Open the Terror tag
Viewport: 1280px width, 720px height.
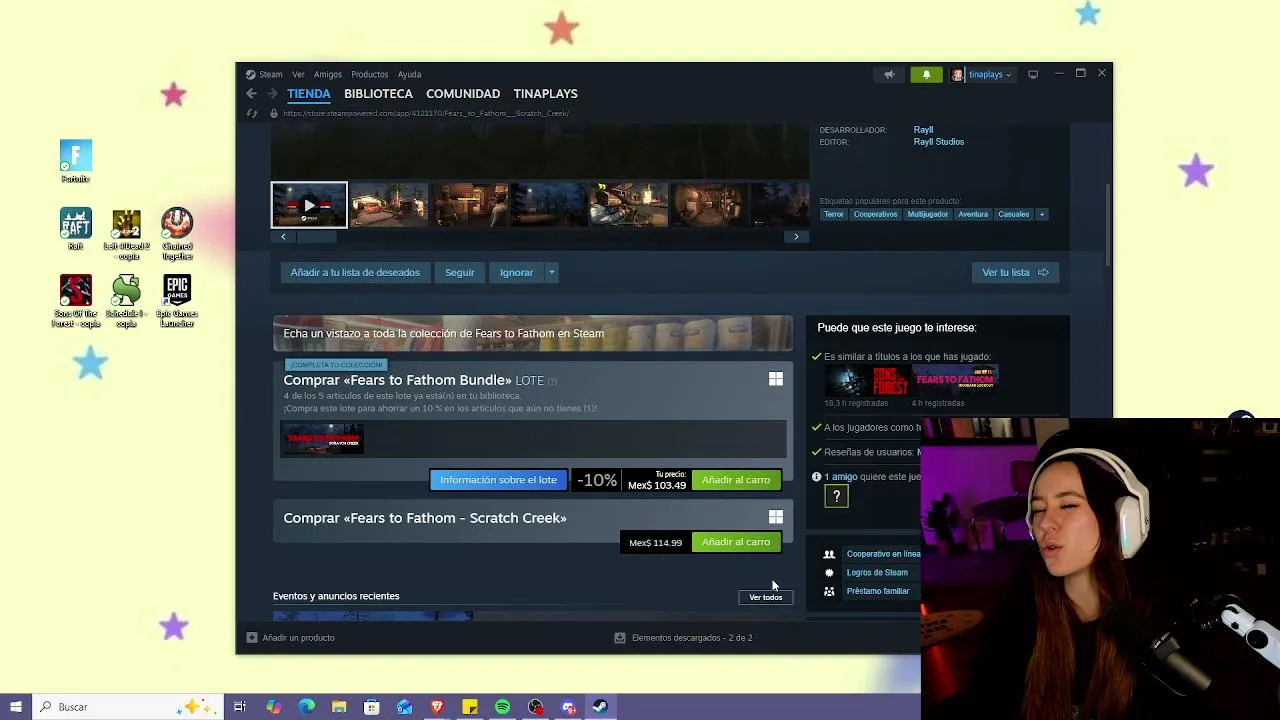pos(834,214)
